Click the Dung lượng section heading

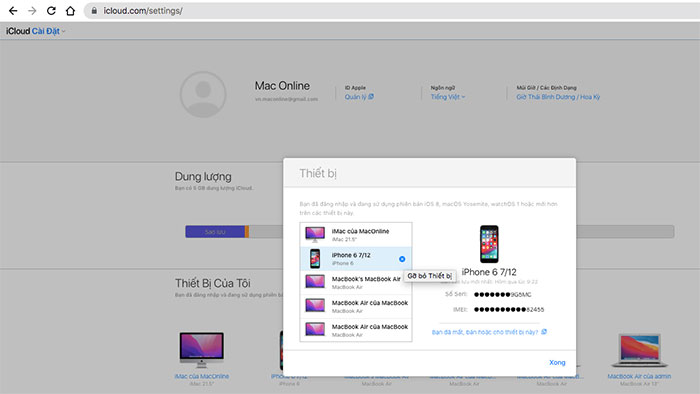coord(203,177)
